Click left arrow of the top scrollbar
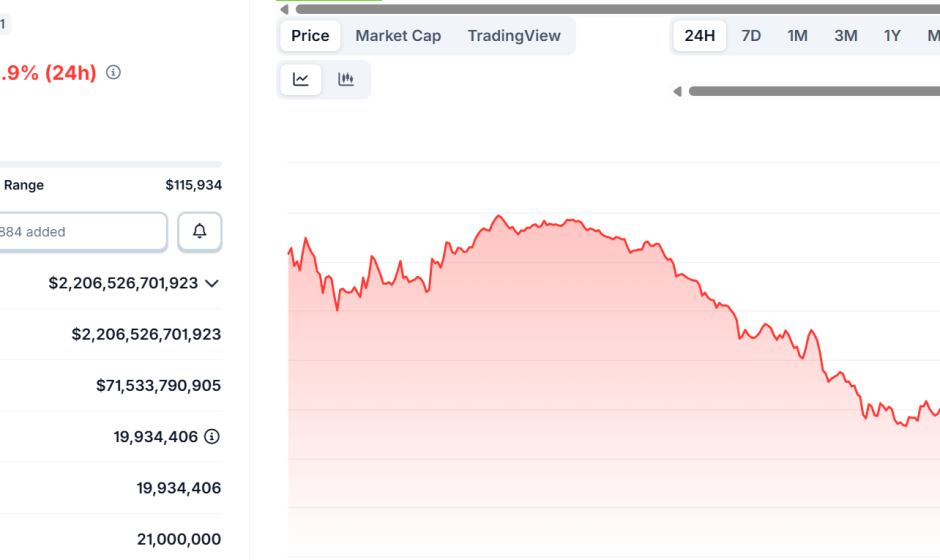The width and height of the screenshot is (940, 560). tap(285, 10)
